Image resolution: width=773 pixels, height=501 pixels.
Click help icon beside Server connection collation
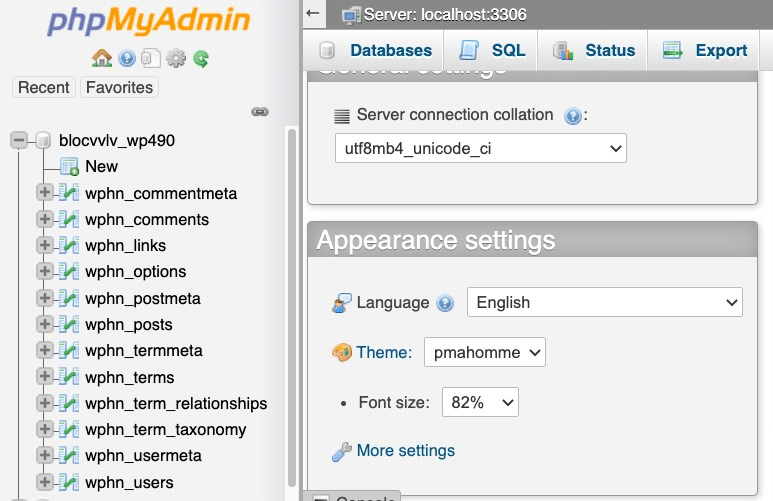(x=573, y=116)
